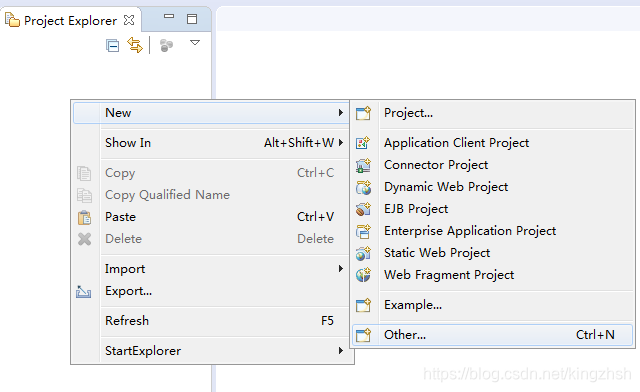Click the Copy icon in context menu

(x=84, y=174)
